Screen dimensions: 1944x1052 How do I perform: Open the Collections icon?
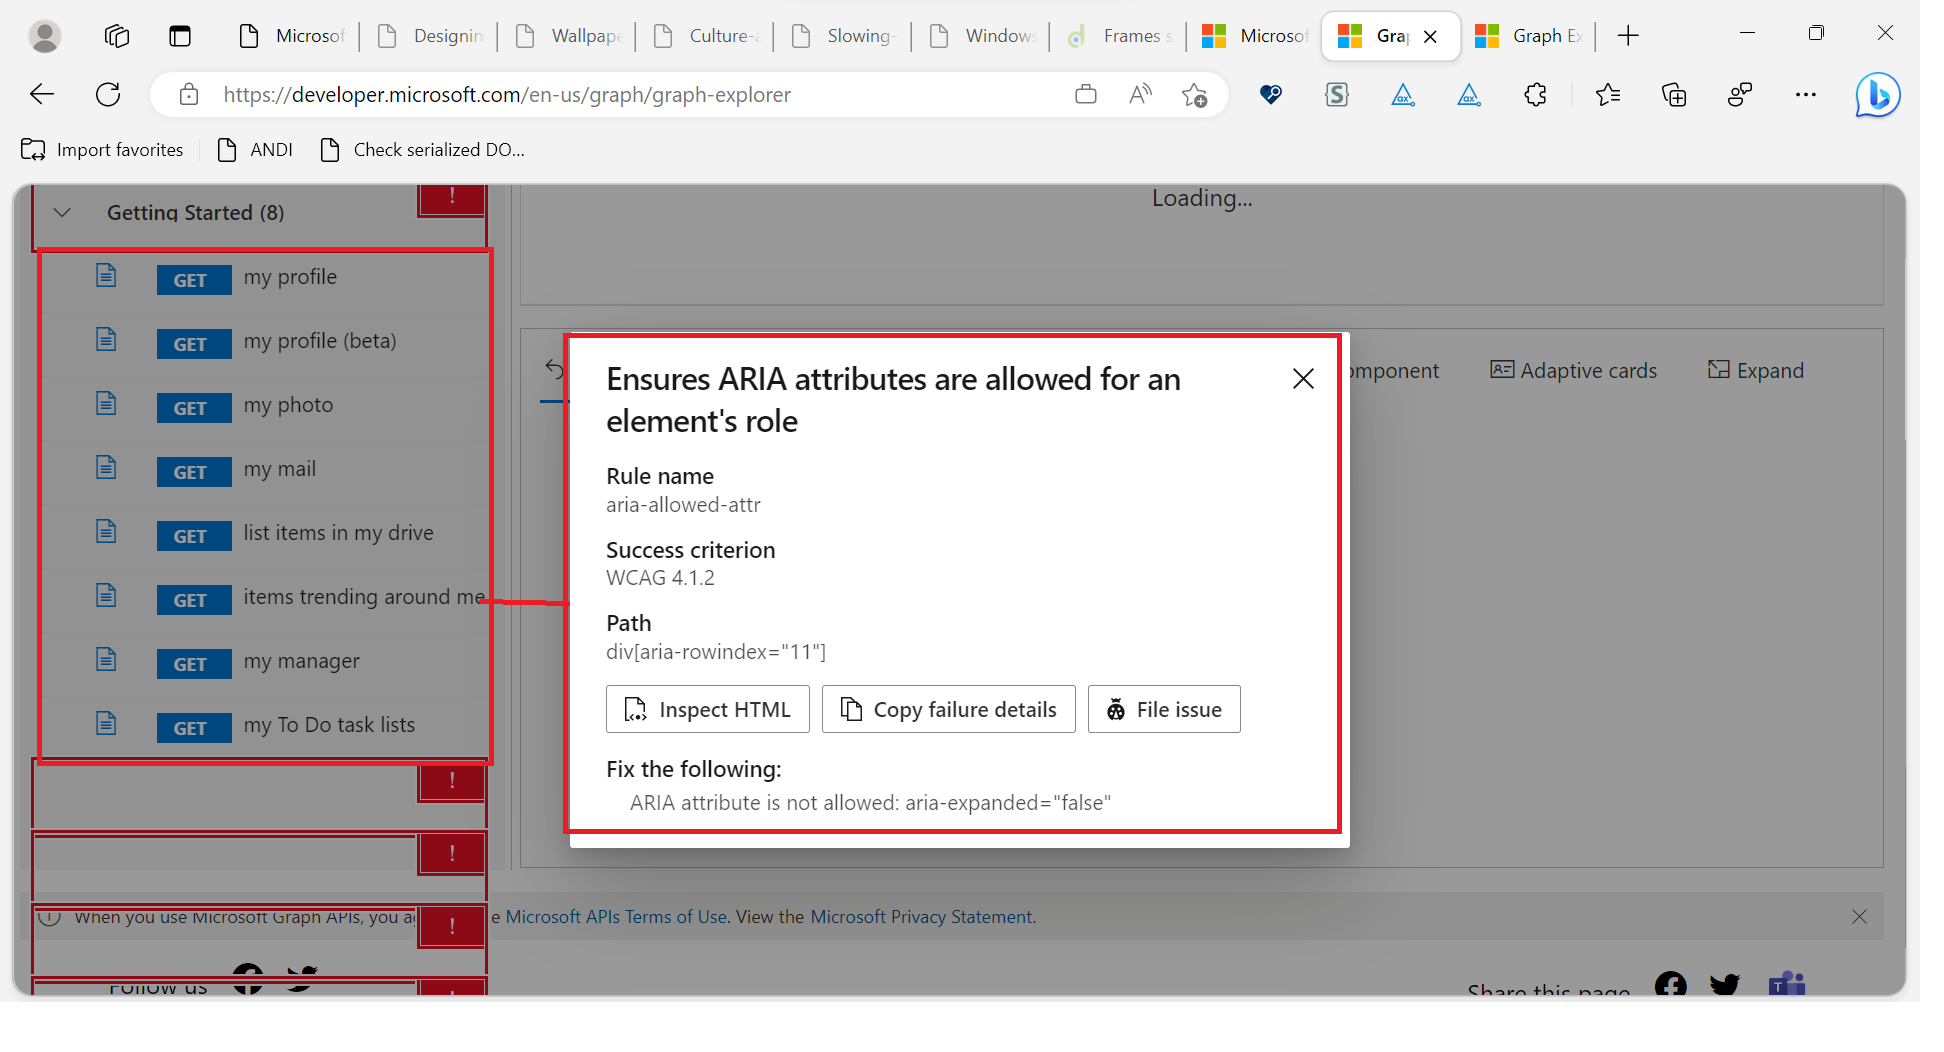(x=1674, y=95)
